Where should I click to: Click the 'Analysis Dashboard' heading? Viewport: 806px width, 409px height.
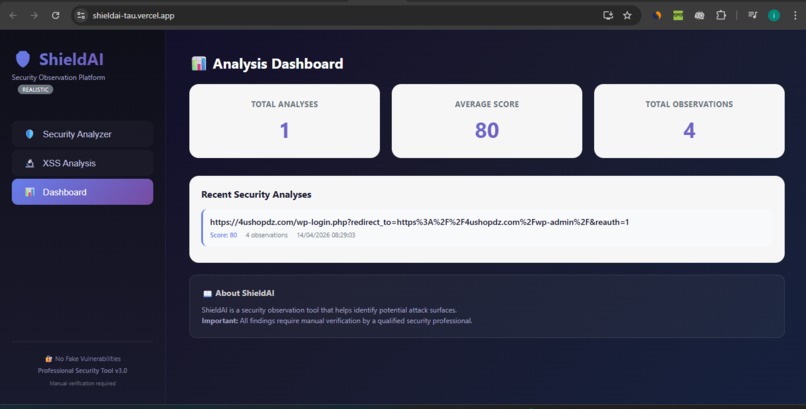(278, 64)
